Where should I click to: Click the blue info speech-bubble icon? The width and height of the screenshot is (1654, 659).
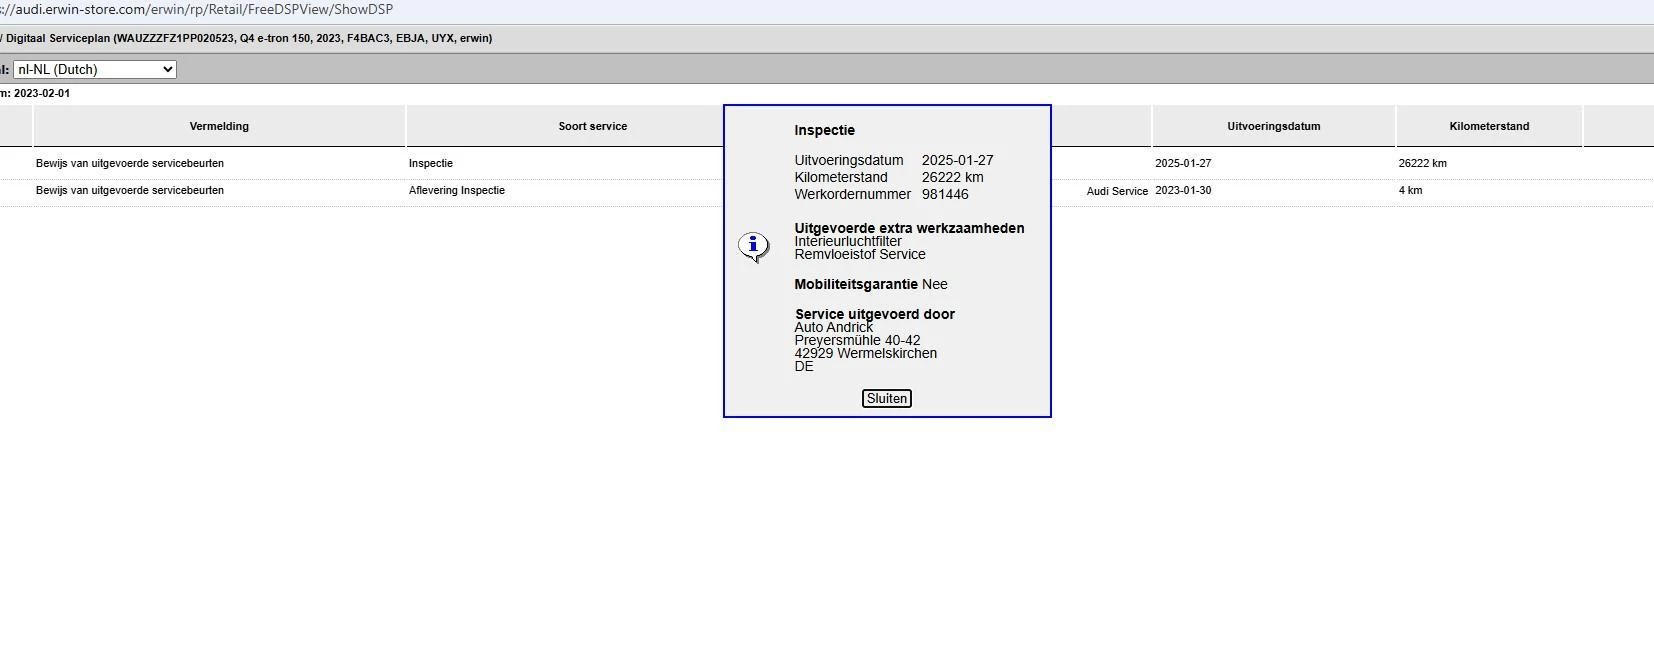click(x=753, y=246)
